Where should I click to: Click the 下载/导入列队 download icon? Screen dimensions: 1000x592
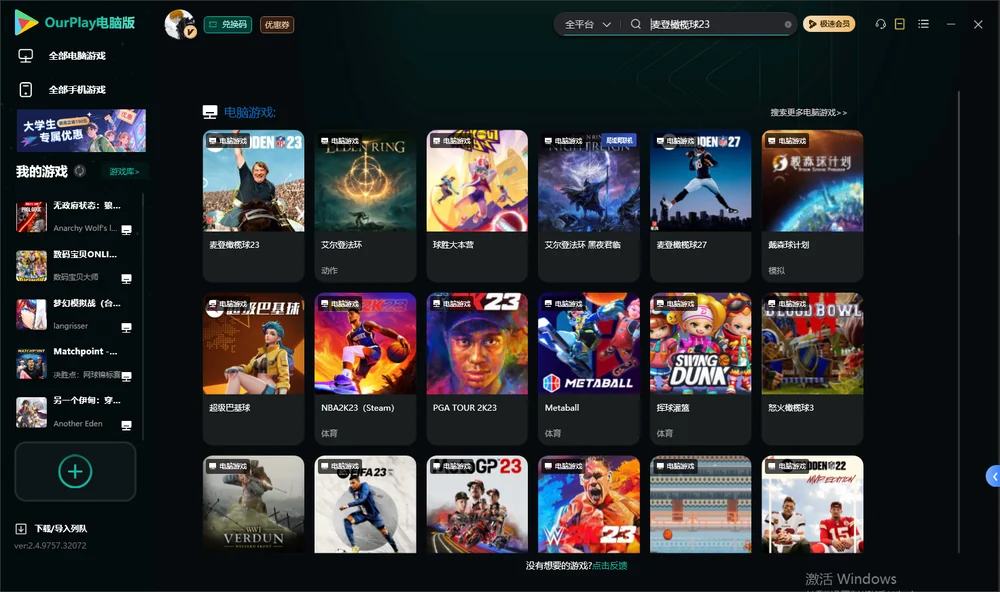[x=21, y=528]
